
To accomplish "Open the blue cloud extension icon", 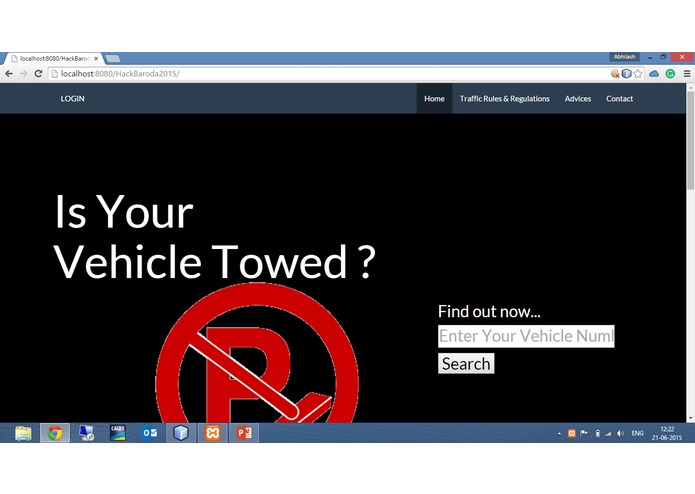I will (654, 74).
